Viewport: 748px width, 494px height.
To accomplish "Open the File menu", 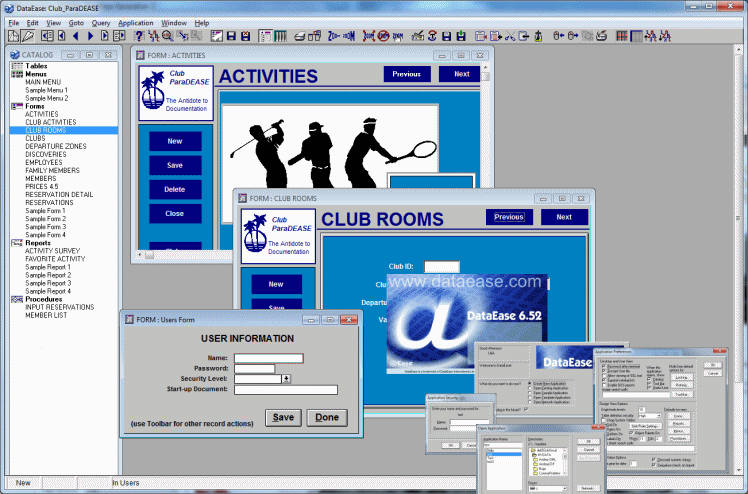I will (x=14, y=23).
